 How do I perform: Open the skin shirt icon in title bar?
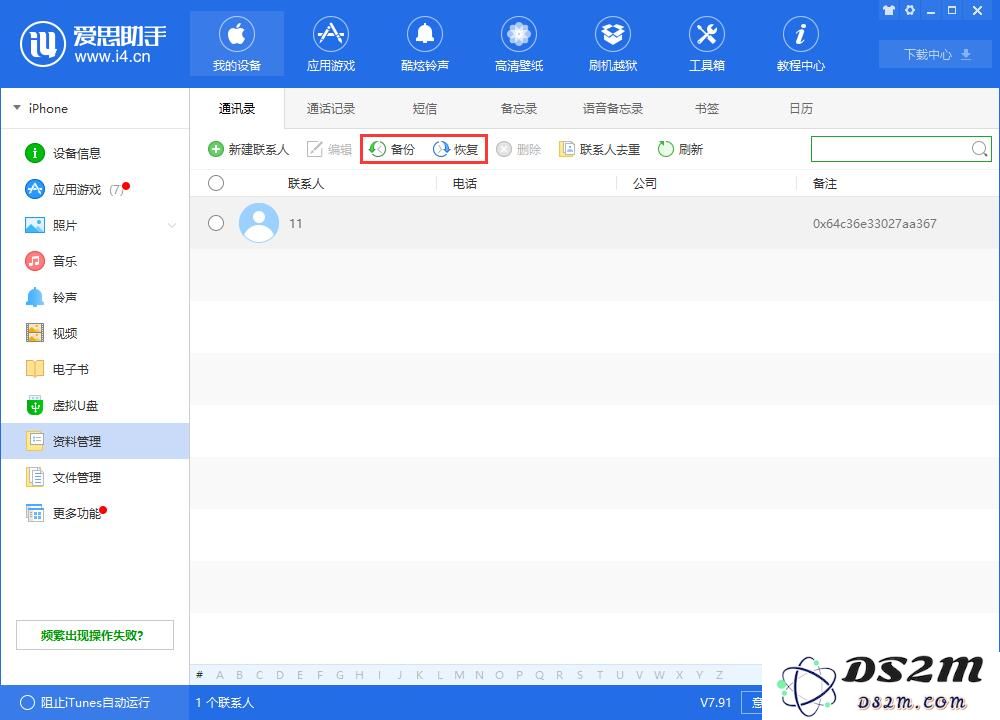click(889, 10)
